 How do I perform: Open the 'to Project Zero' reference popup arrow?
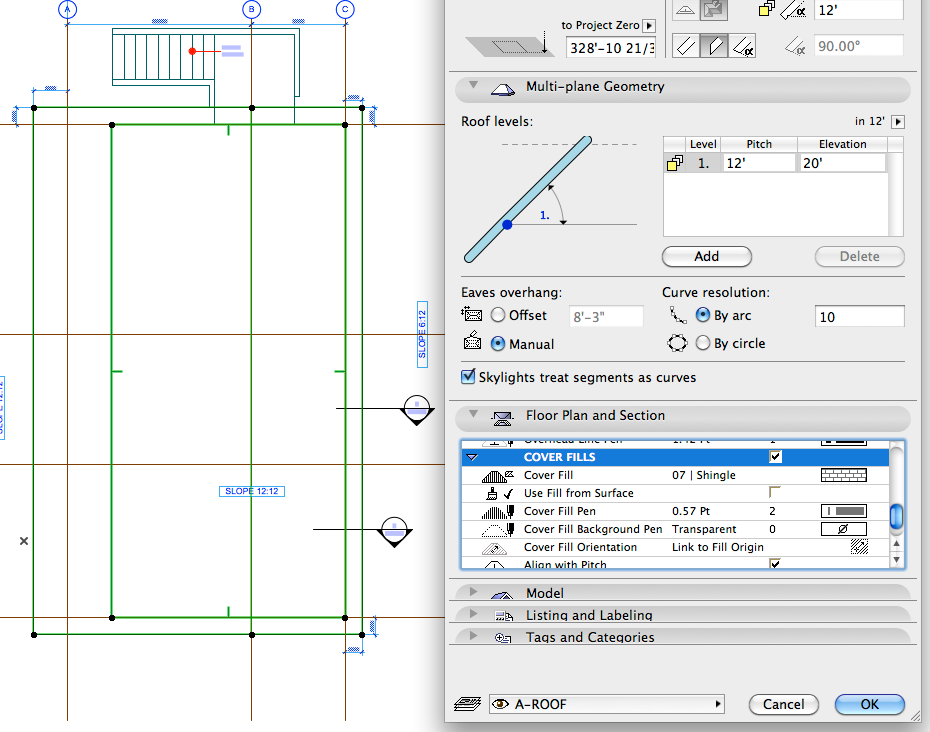[649, 26]
